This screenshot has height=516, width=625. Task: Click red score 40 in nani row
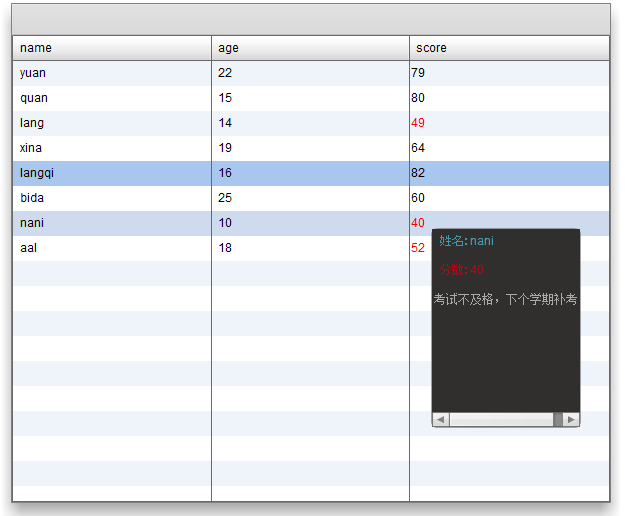pos(418,223)
